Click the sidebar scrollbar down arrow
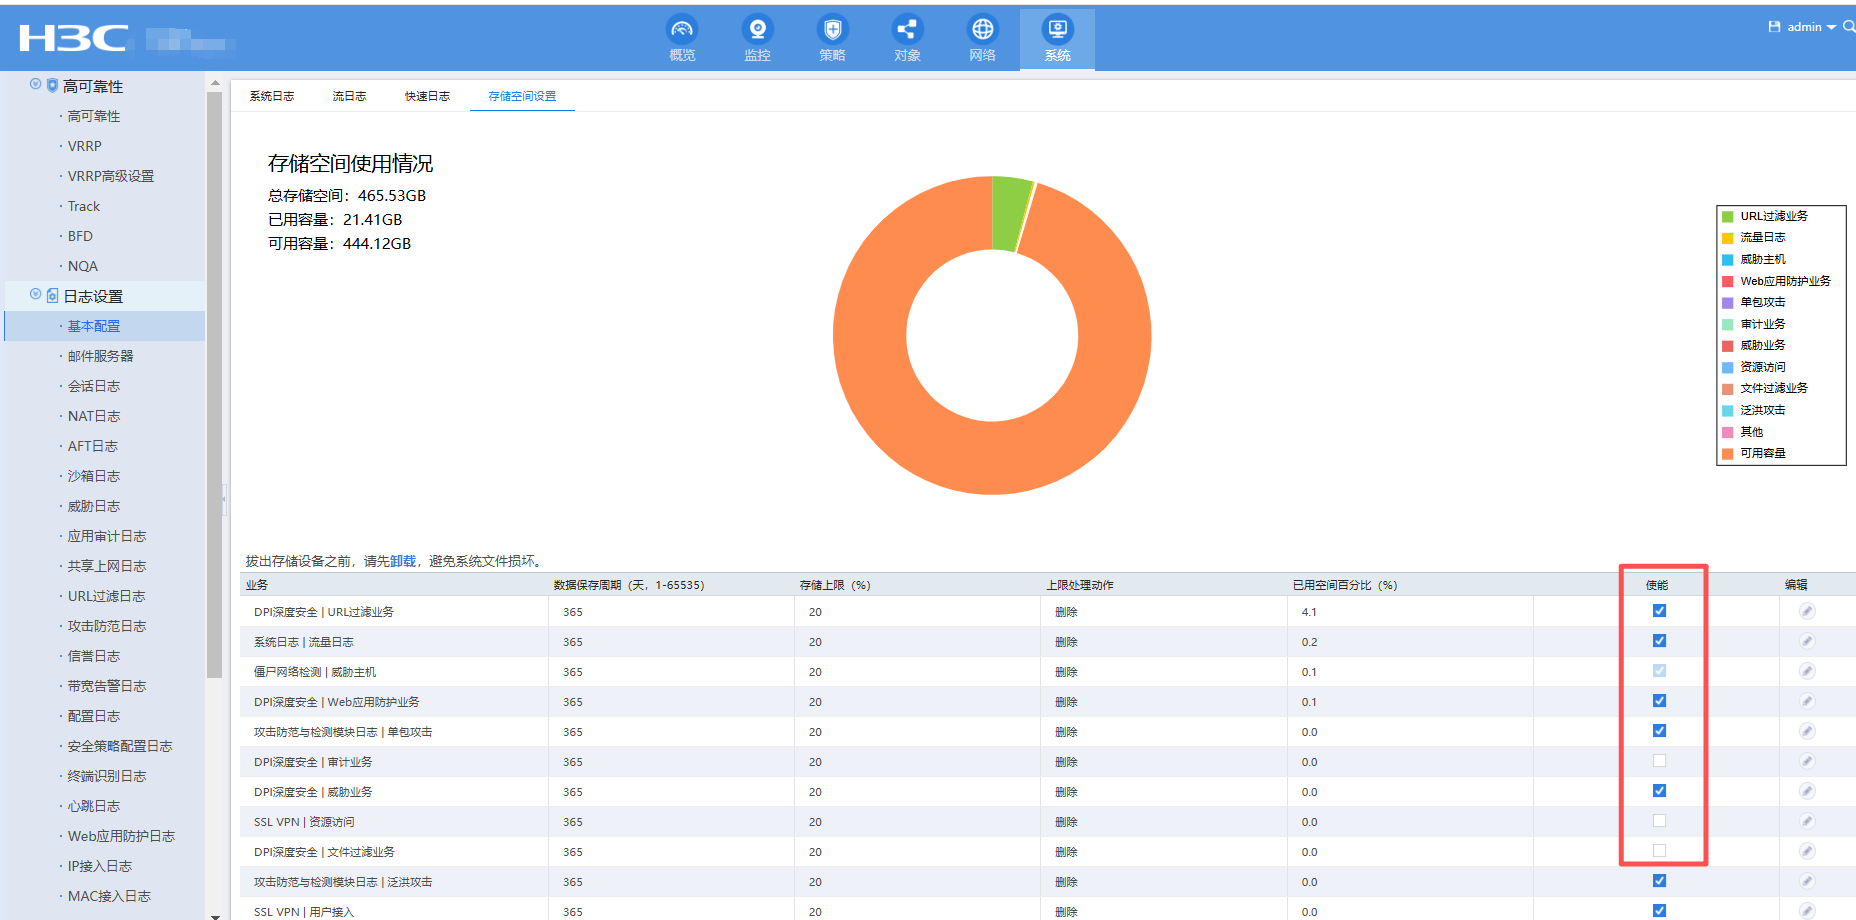Viewport: 1856px width, 920px height. pyautogui.click(x=214, y=915)
